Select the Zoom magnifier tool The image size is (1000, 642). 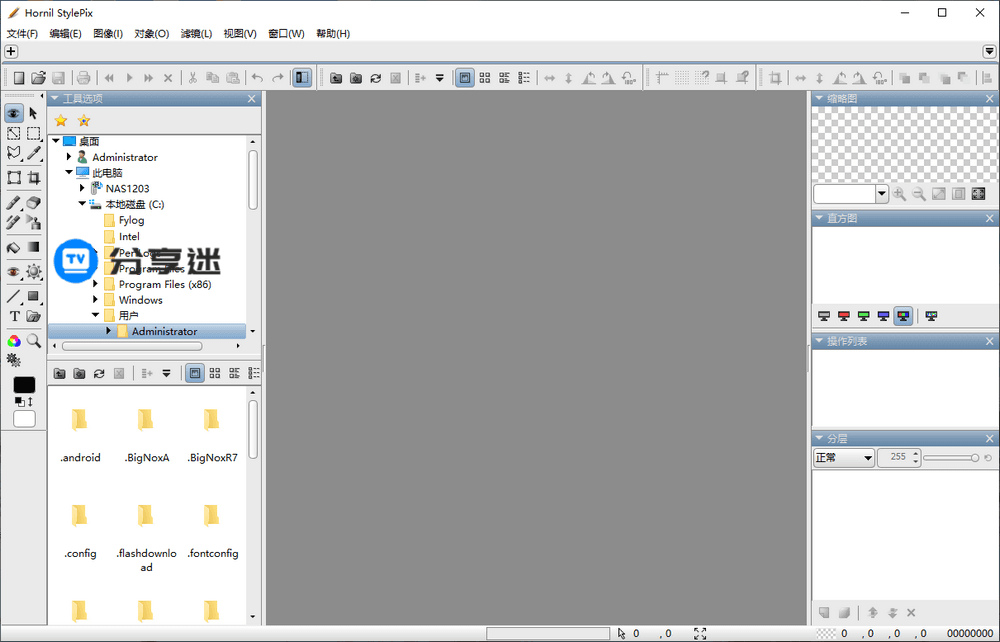(33, 341)
